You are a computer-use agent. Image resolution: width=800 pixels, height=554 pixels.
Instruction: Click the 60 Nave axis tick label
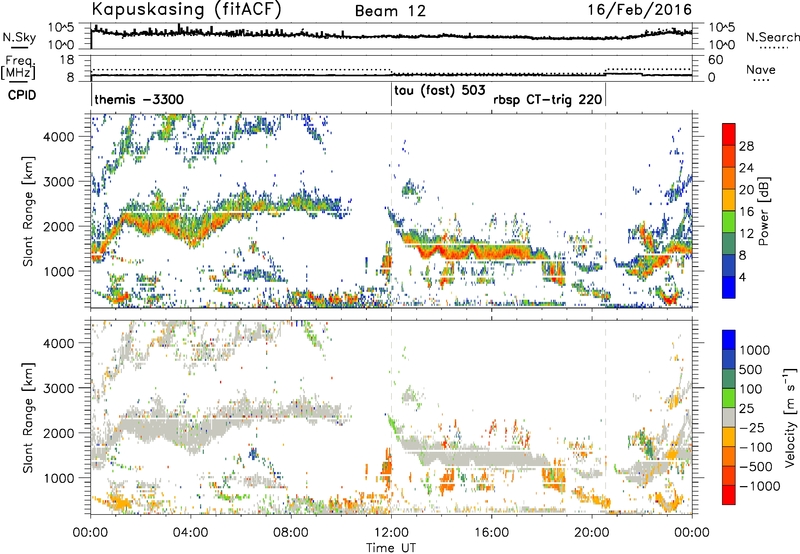coord(716,60)
